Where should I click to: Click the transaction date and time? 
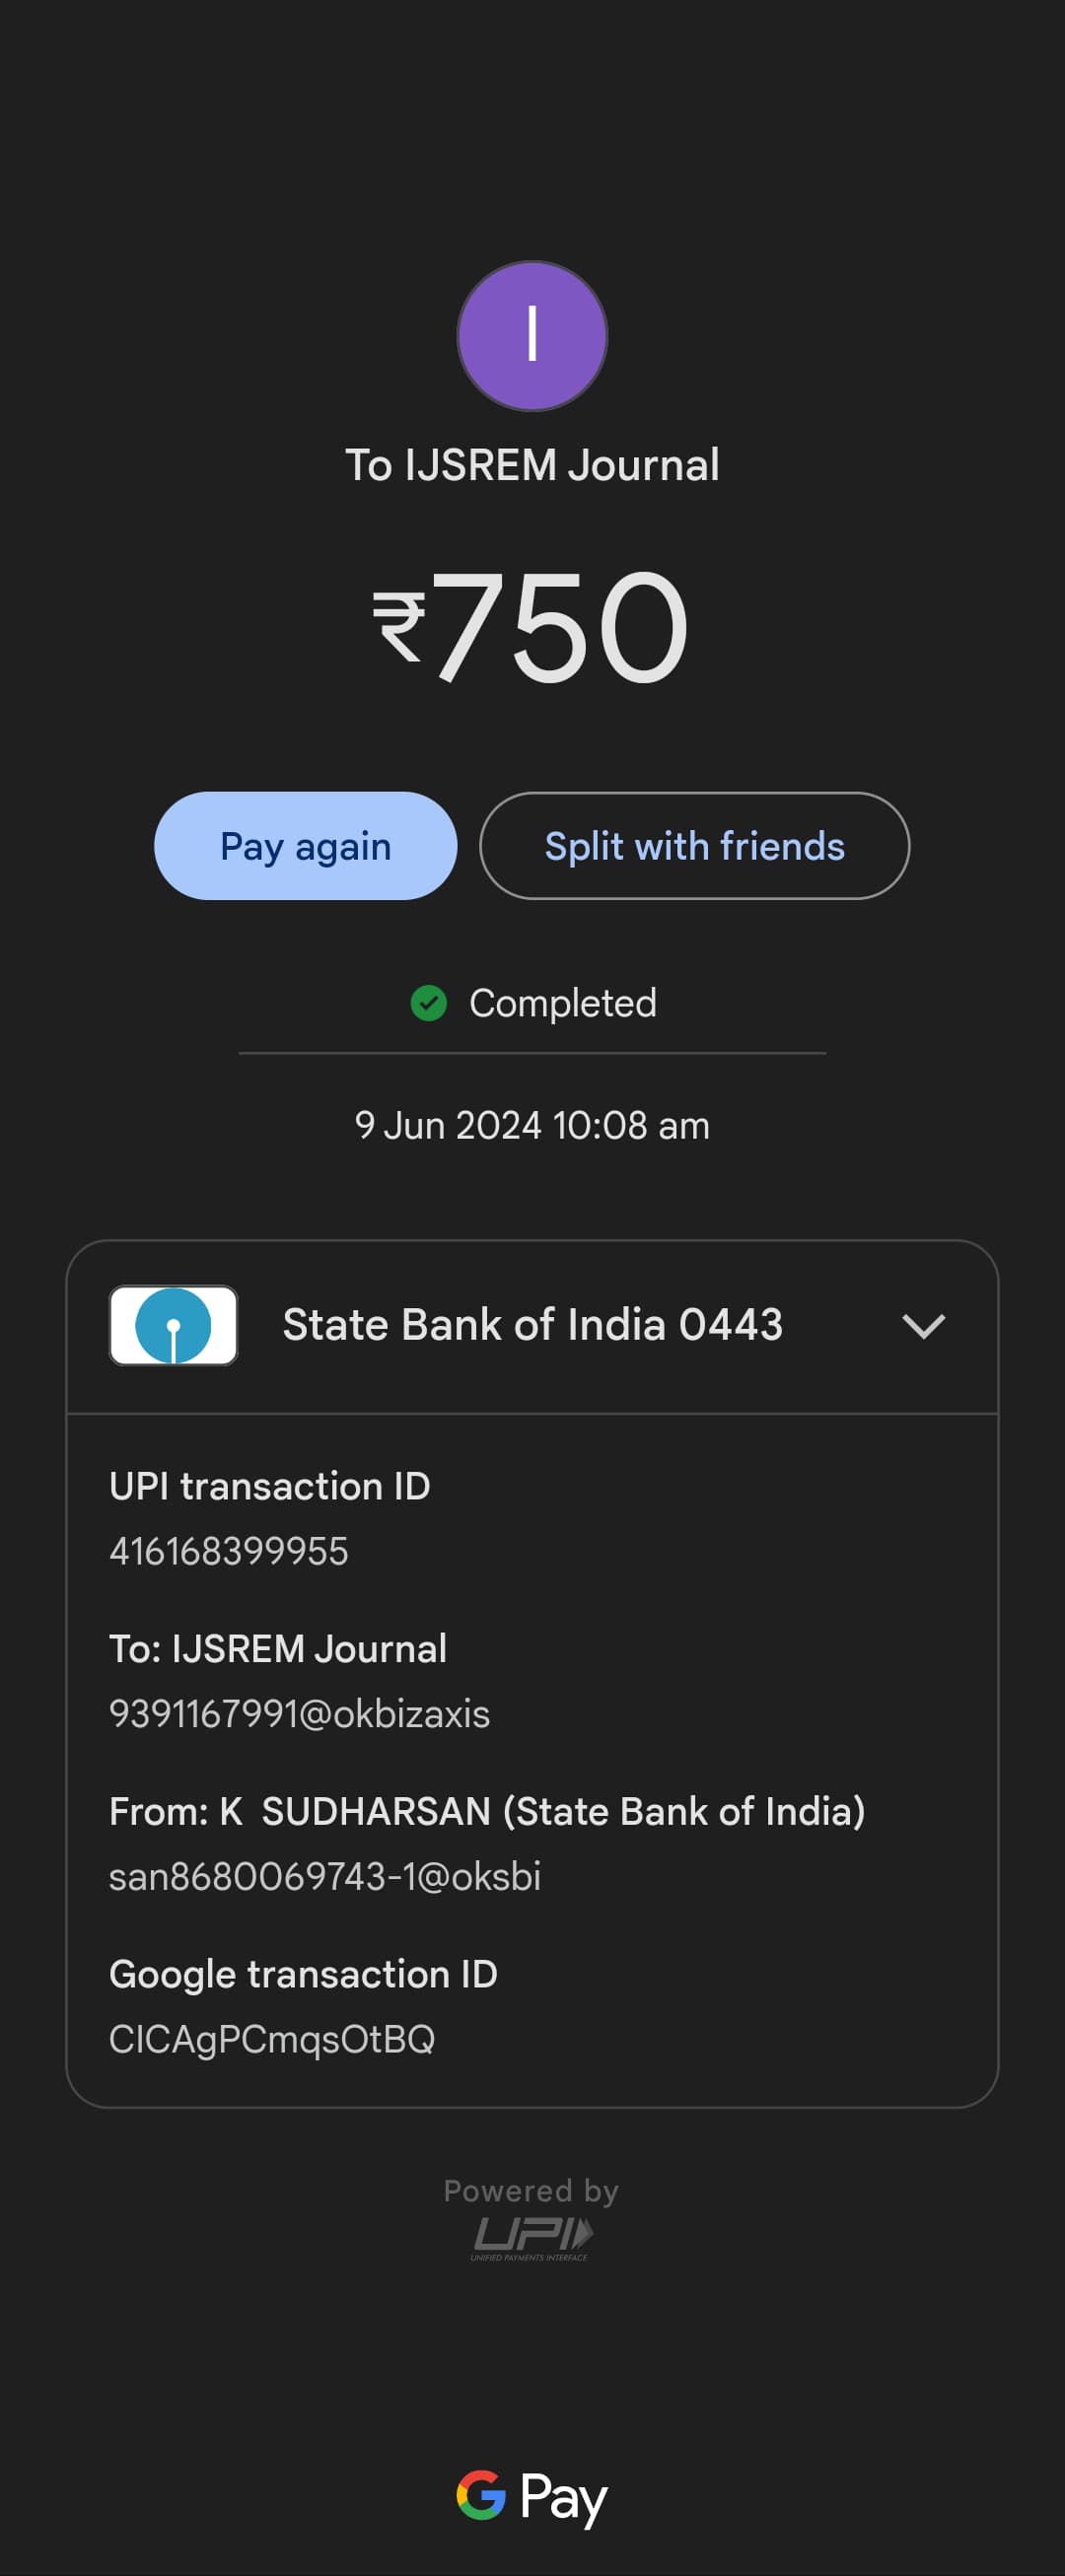(532, 1125)
